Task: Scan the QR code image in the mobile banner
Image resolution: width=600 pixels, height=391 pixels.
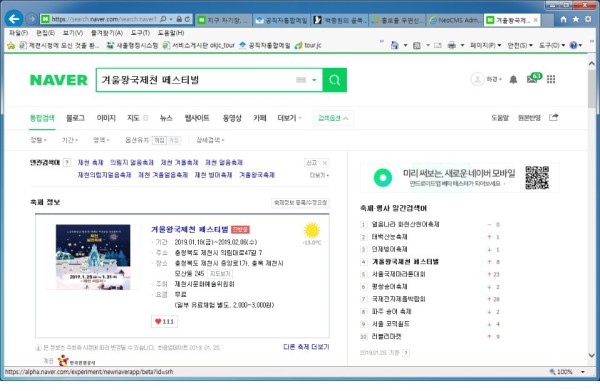Action: tap(537, 178)
